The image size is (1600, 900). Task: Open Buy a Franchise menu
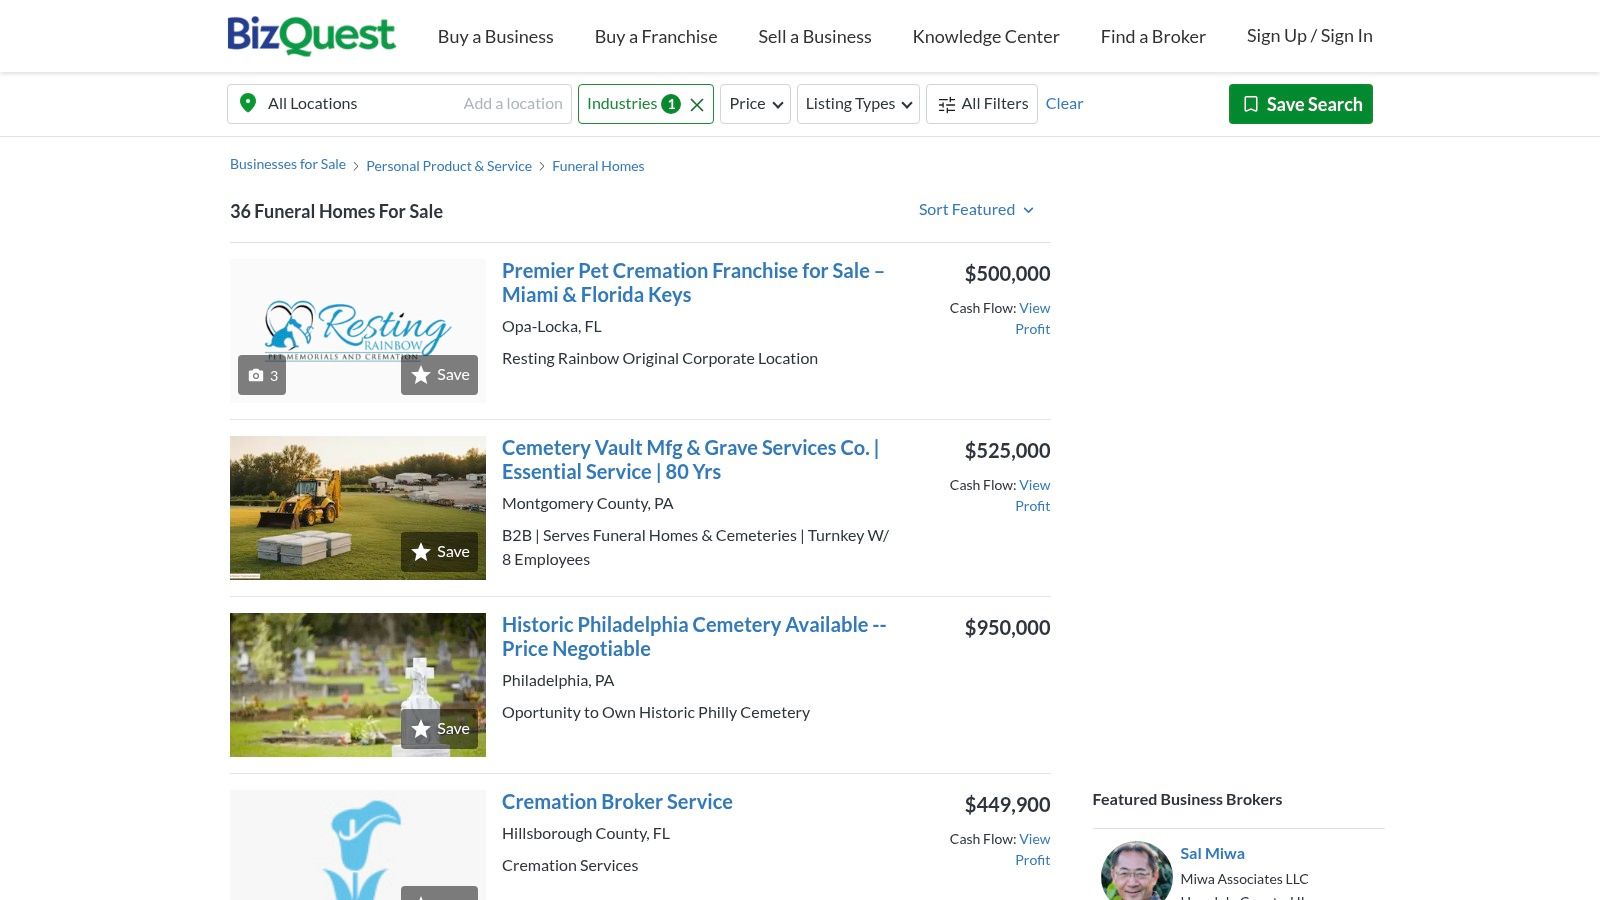[656, 36]
